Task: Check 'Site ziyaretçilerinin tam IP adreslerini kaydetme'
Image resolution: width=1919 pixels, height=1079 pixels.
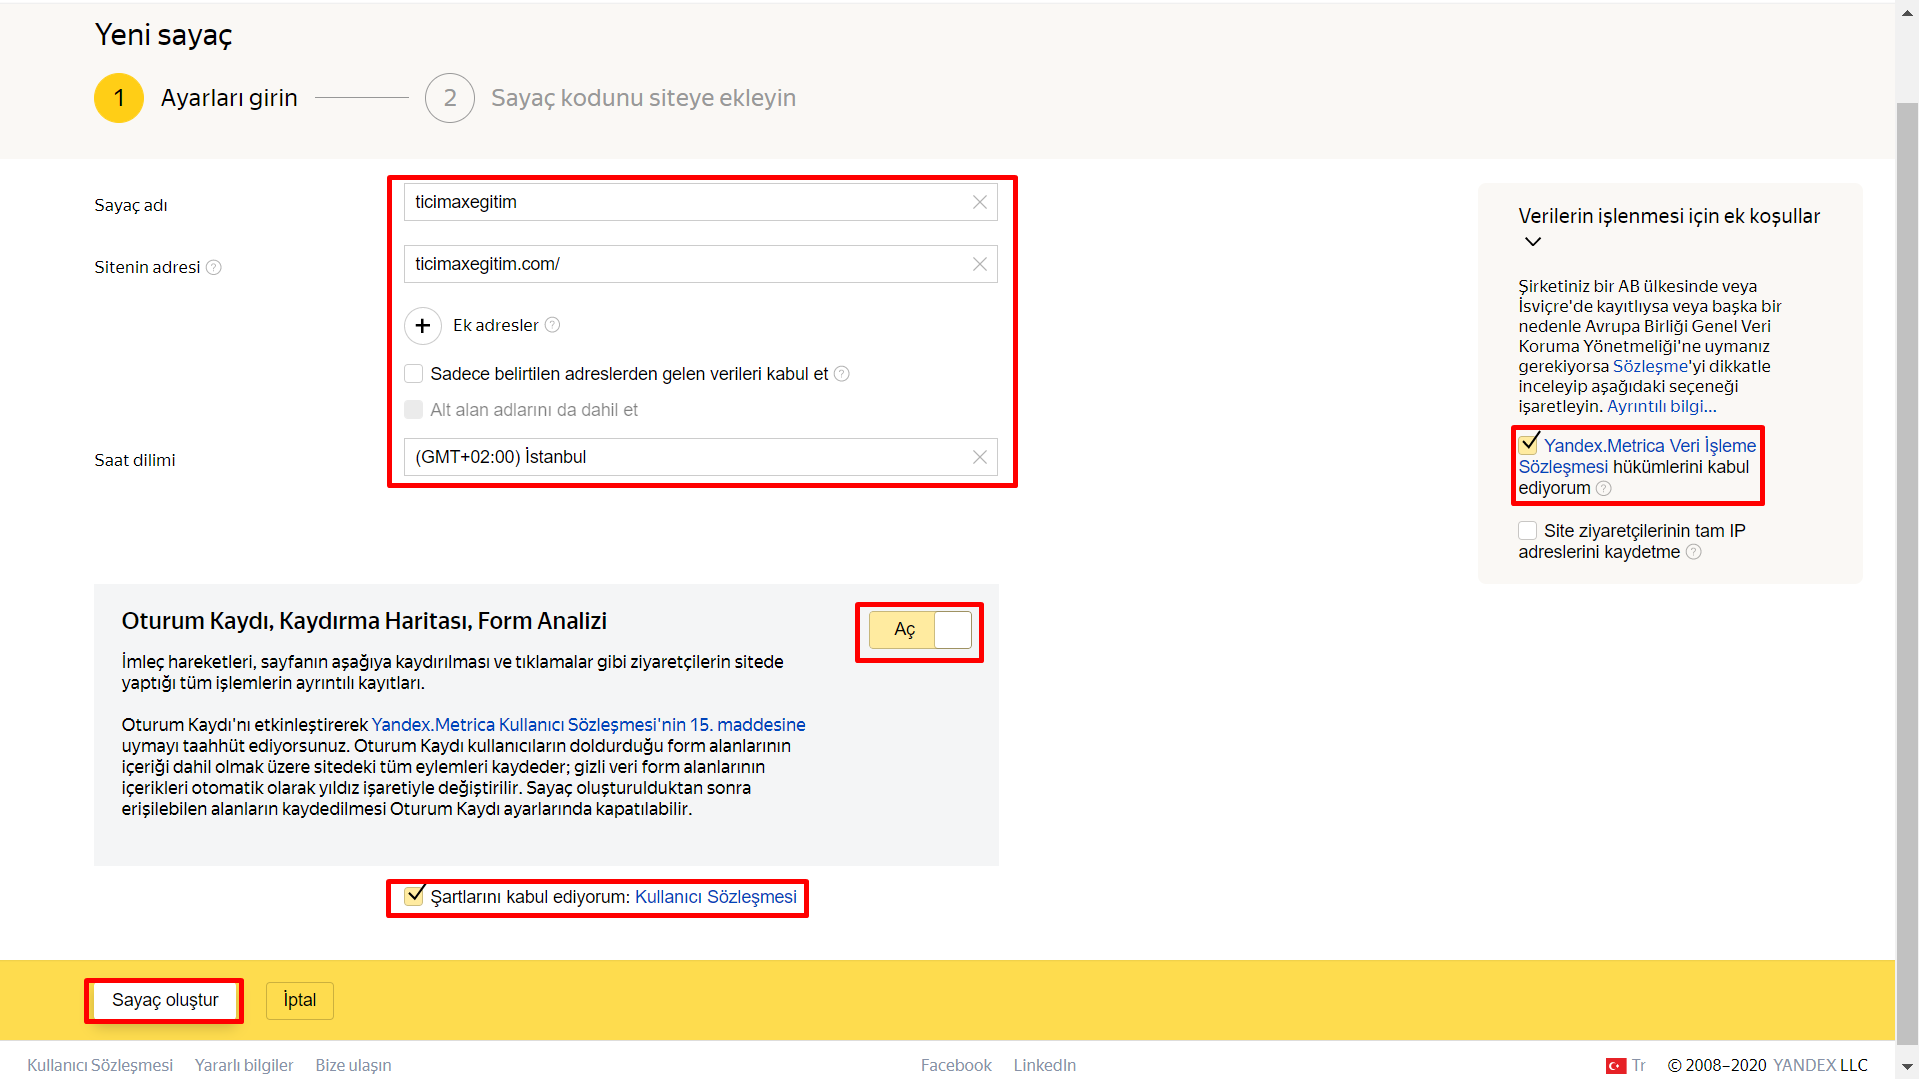Action: tap(1527, 531)
